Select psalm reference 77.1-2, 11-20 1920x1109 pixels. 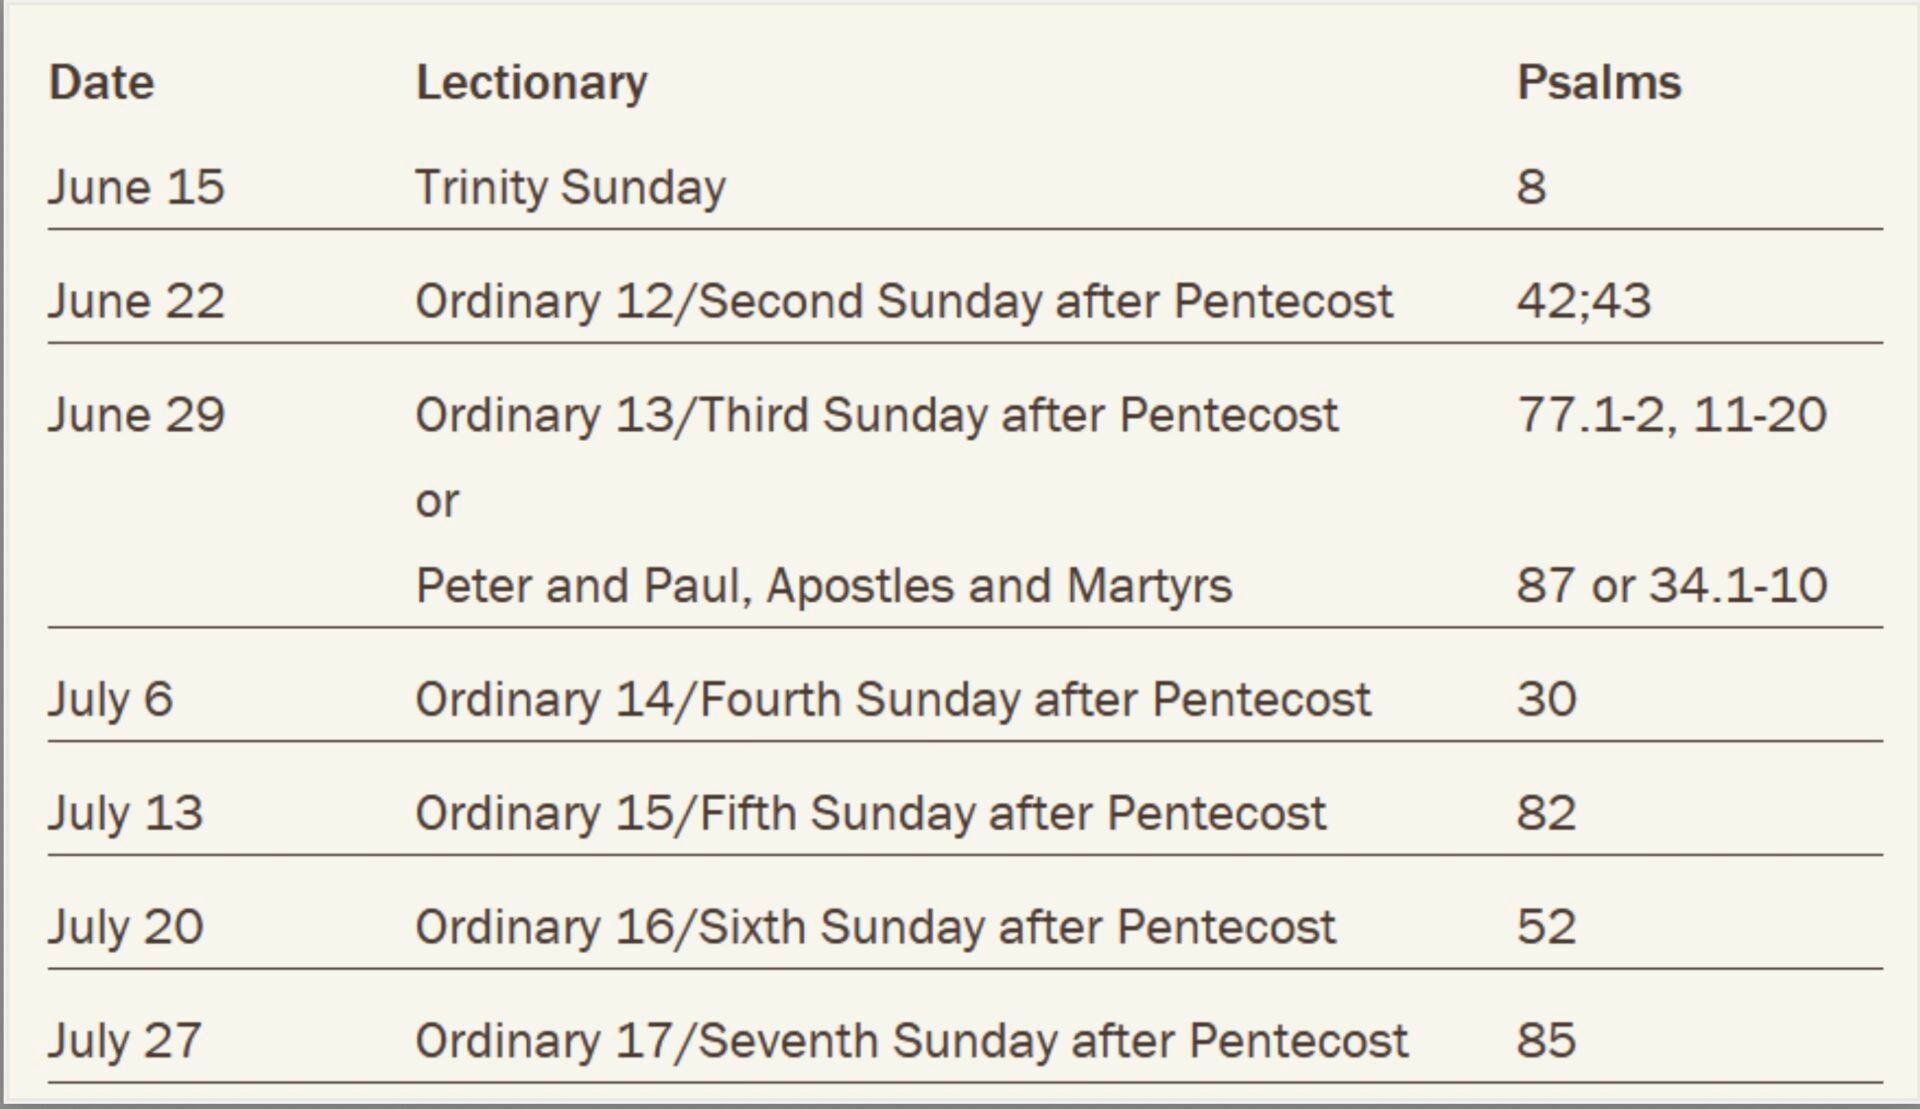pos(1671,415)
